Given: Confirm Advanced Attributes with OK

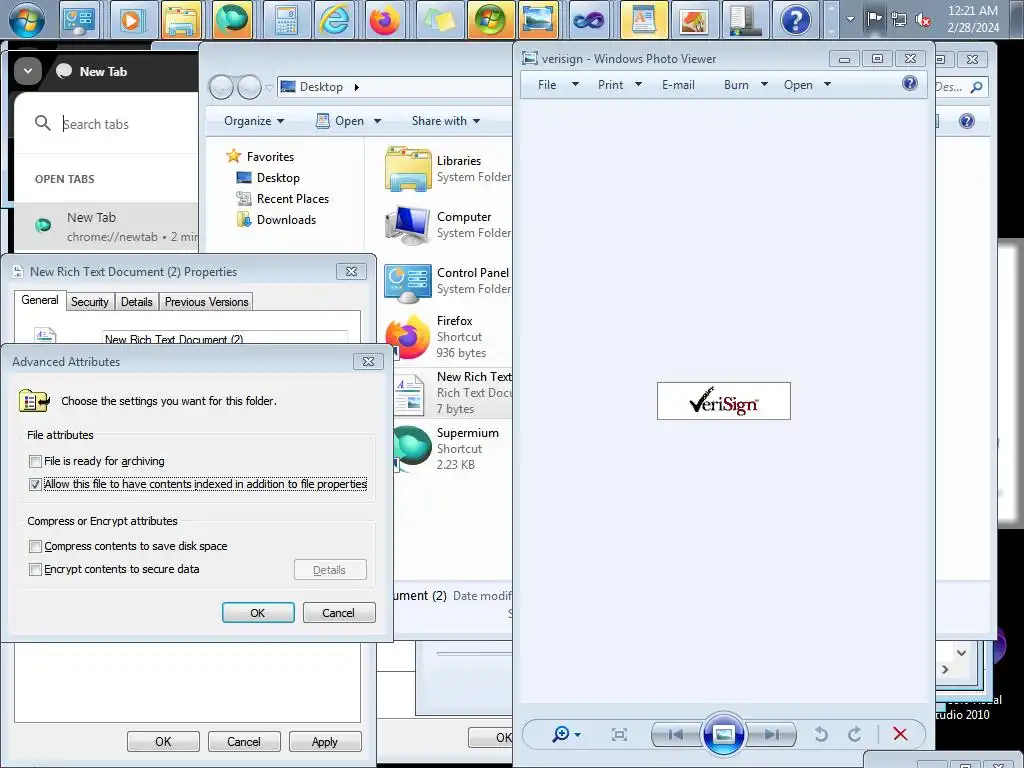Looking at the screenshot, I should (x=258, y=613).
